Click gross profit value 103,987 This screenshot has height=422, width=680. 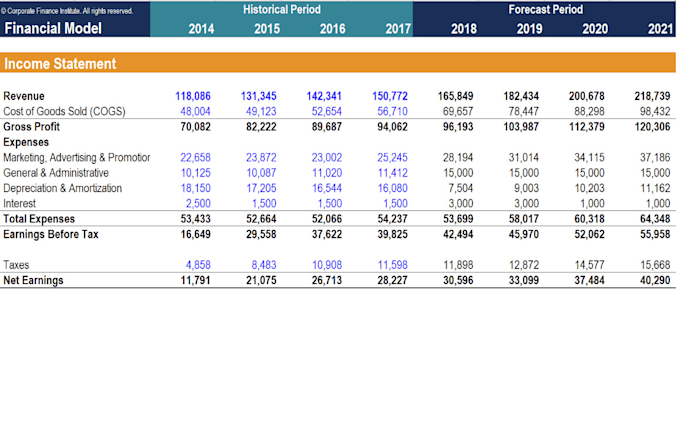coord(521,127)
